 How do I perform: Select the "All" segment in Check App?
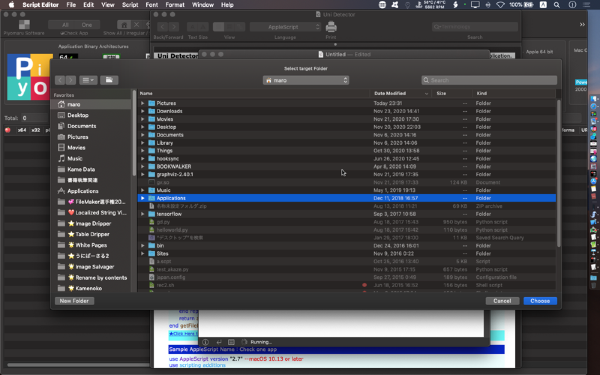point(65,25)
